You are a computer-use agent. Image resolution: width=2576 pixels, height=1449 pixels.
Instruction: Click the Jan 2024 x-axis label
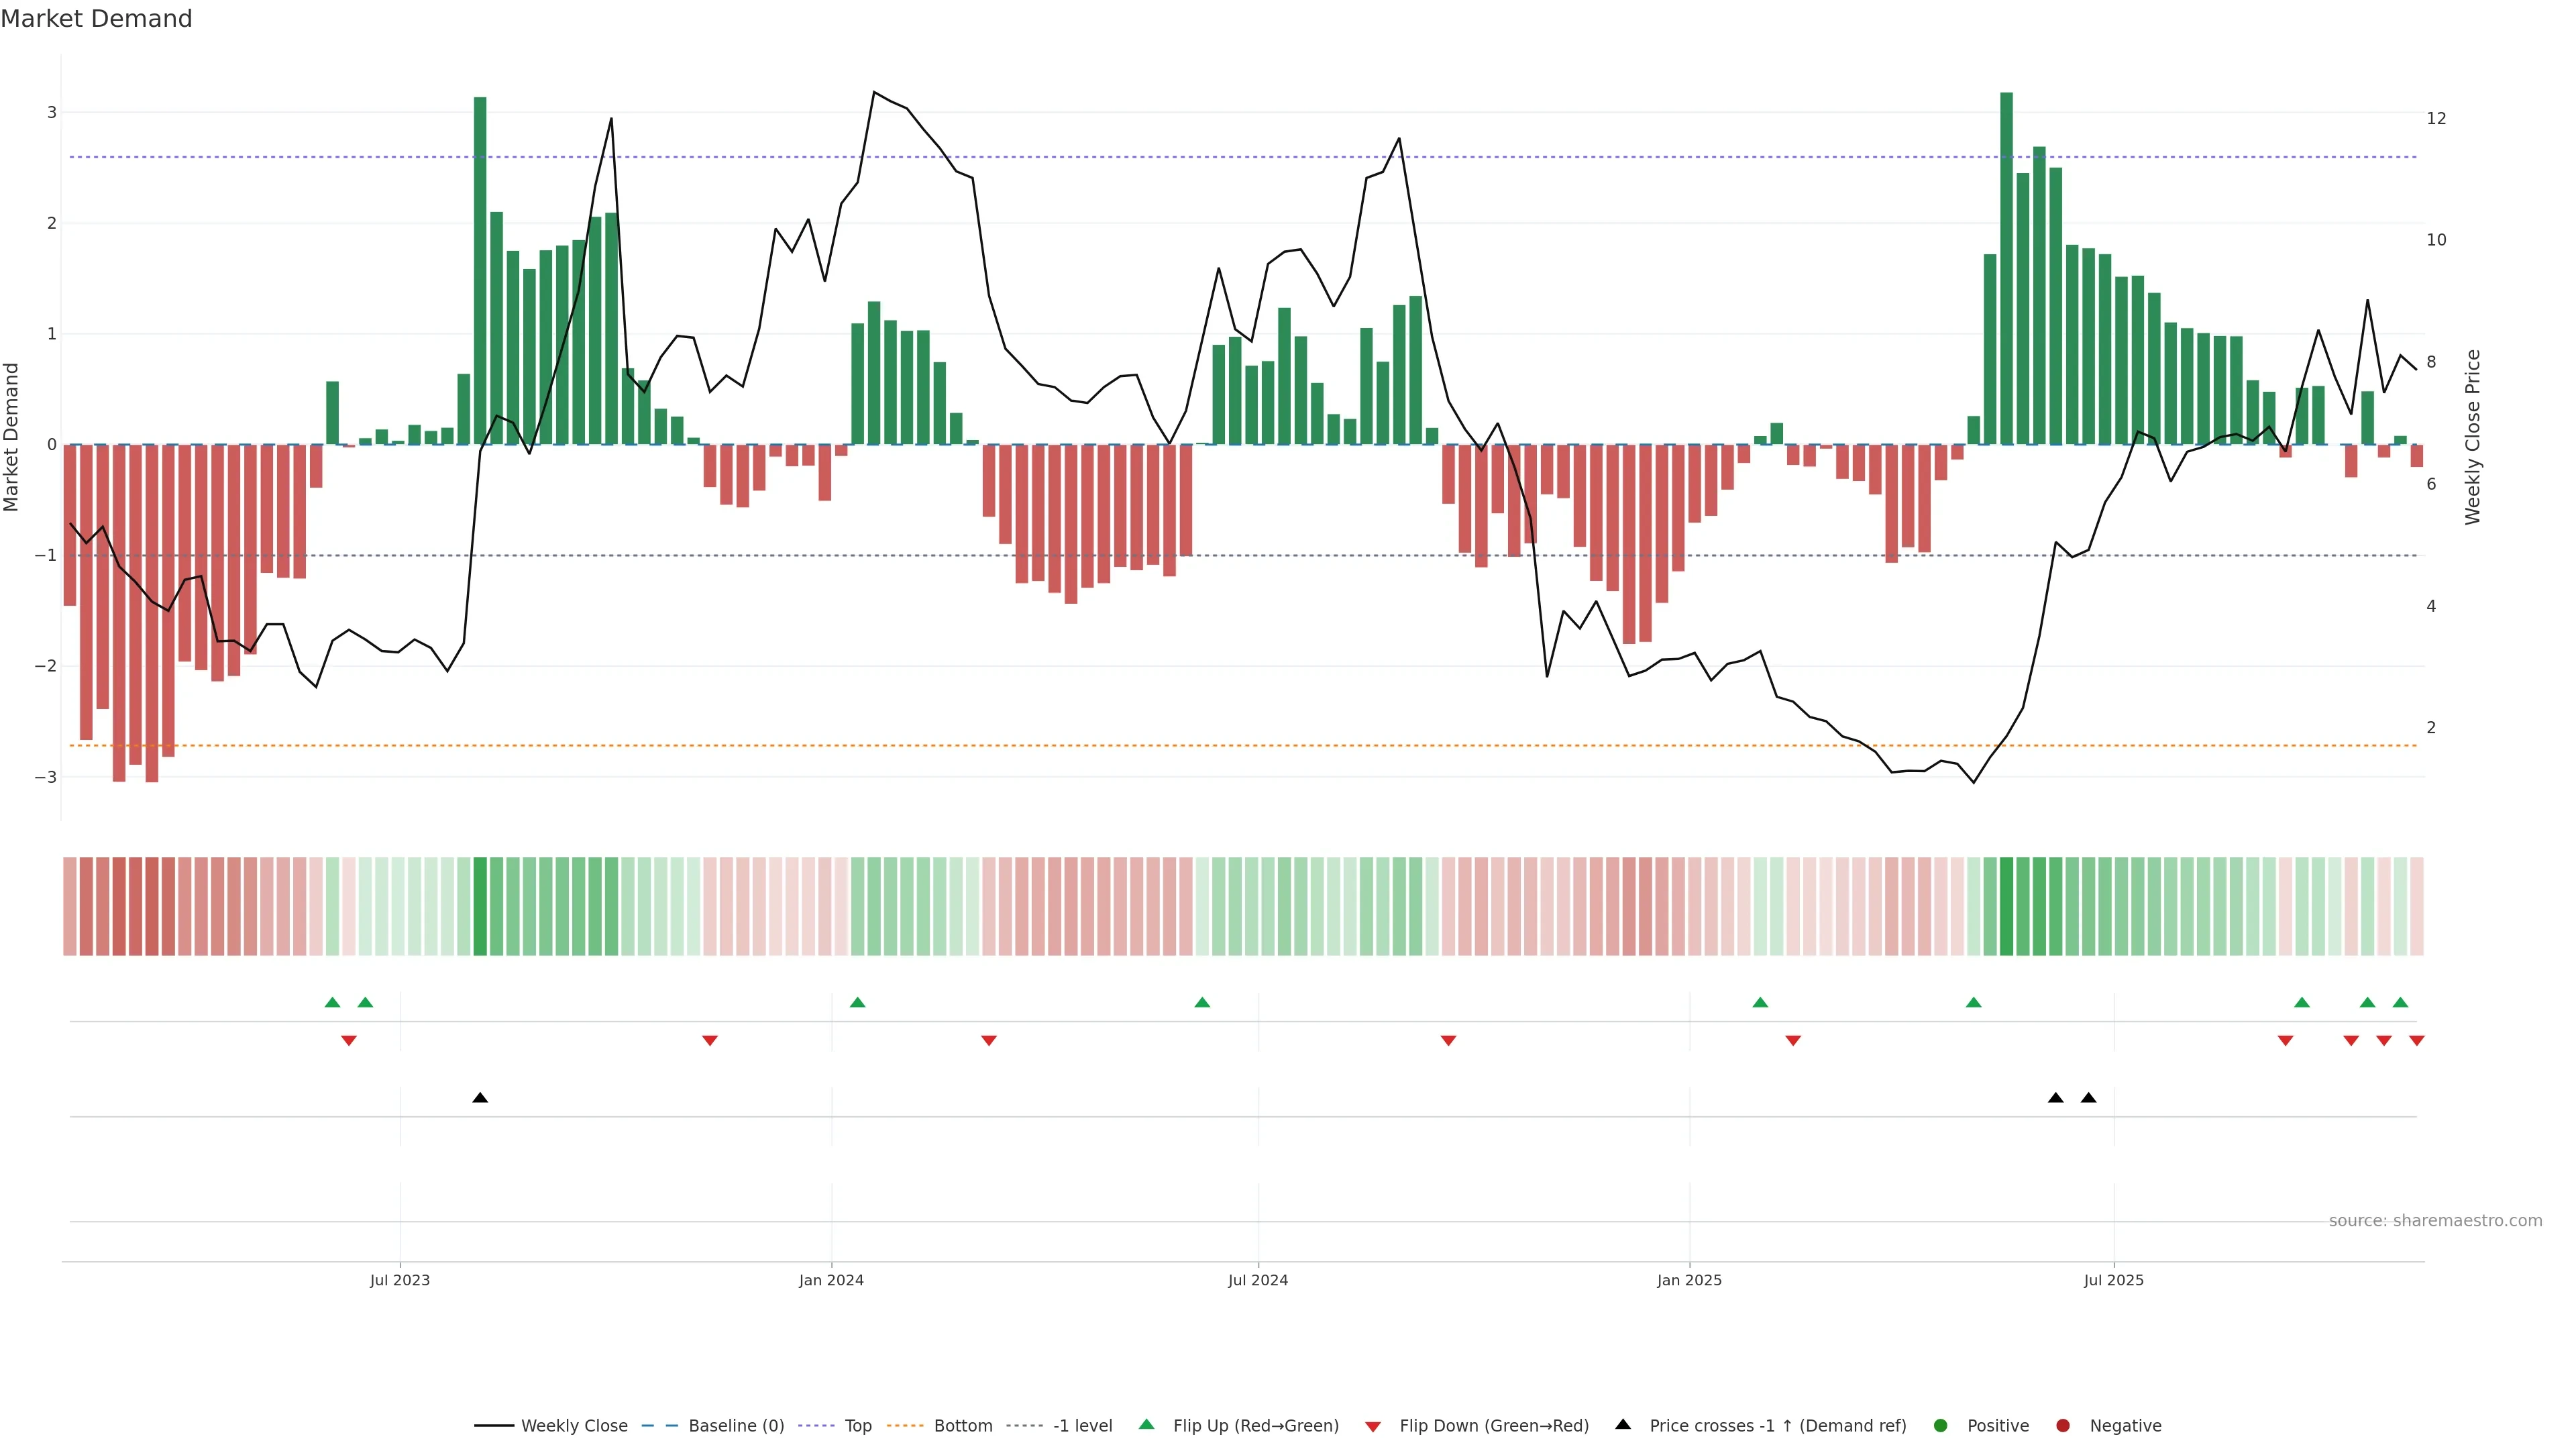pyautogui.click(x=831, y=1280)
